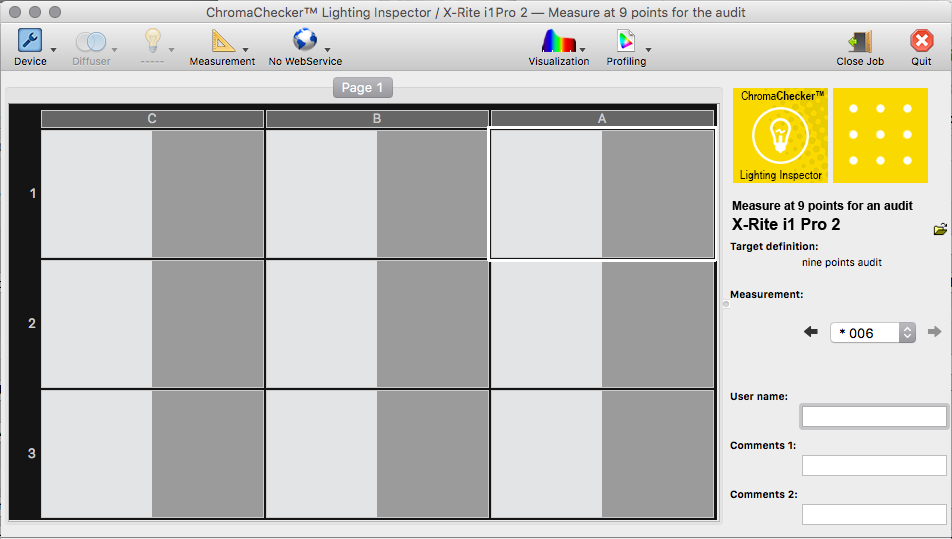952x539 pixels.
Task: Expand the Measurement dropdown arrow
Action: (x=245, y=50)
